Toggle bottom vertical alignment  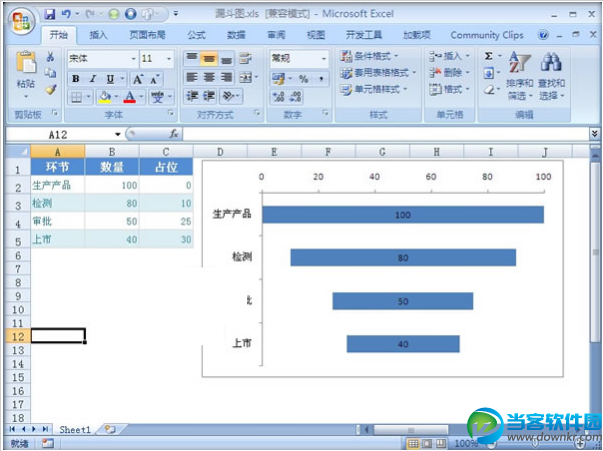[226, 58]
